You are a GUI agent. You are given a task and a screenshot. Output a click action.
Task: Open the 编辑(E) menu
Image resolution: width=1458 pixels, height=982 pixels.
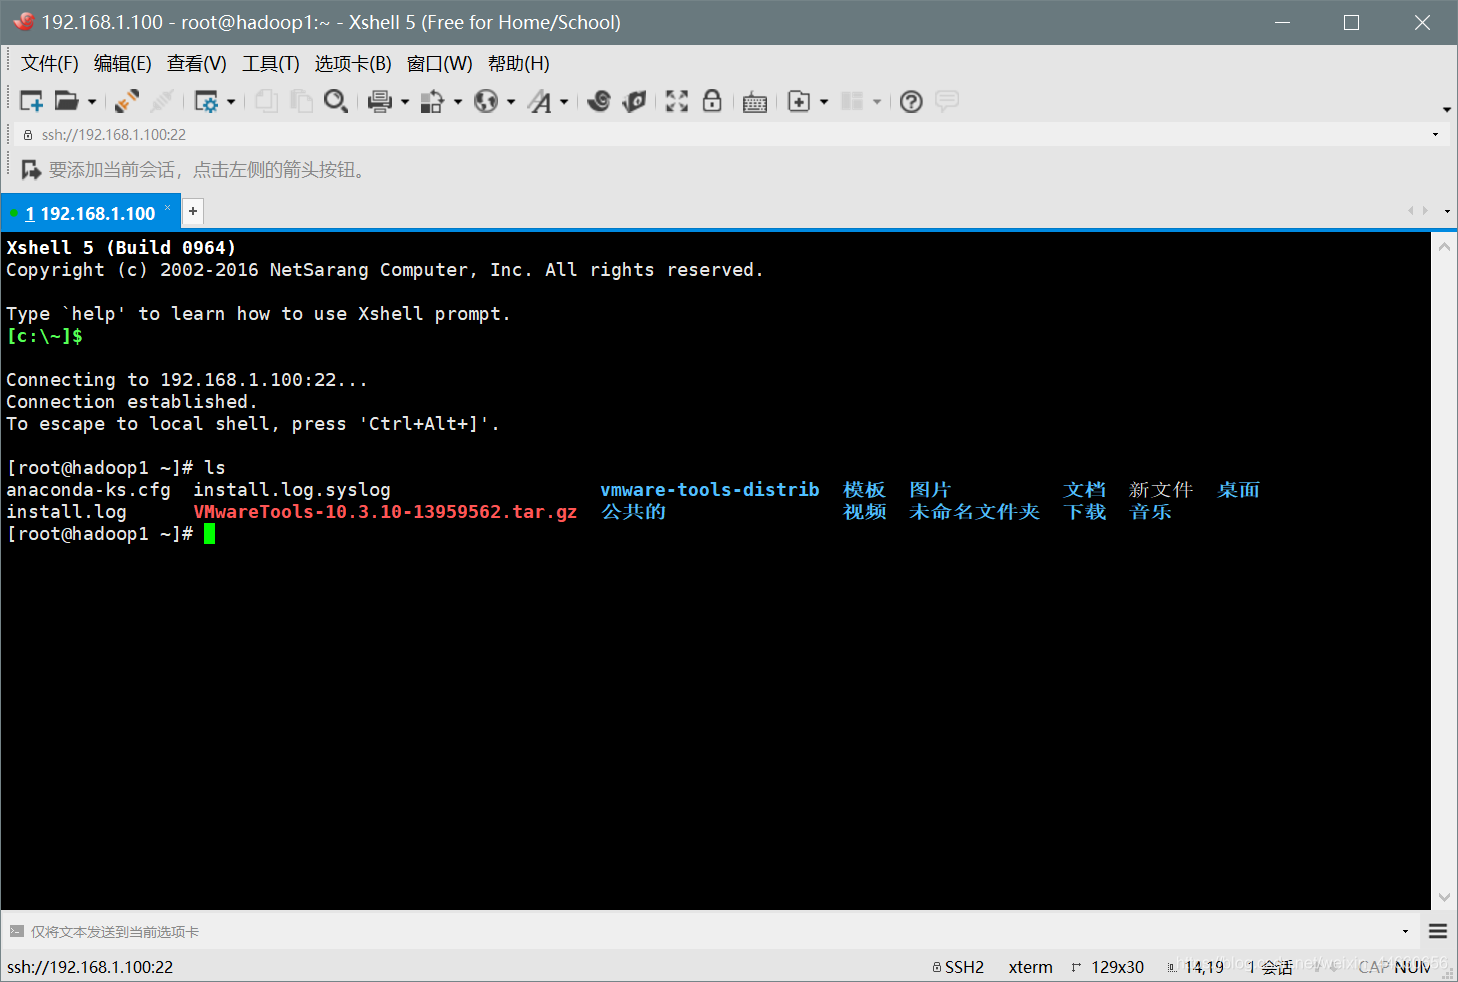point(122,64)
